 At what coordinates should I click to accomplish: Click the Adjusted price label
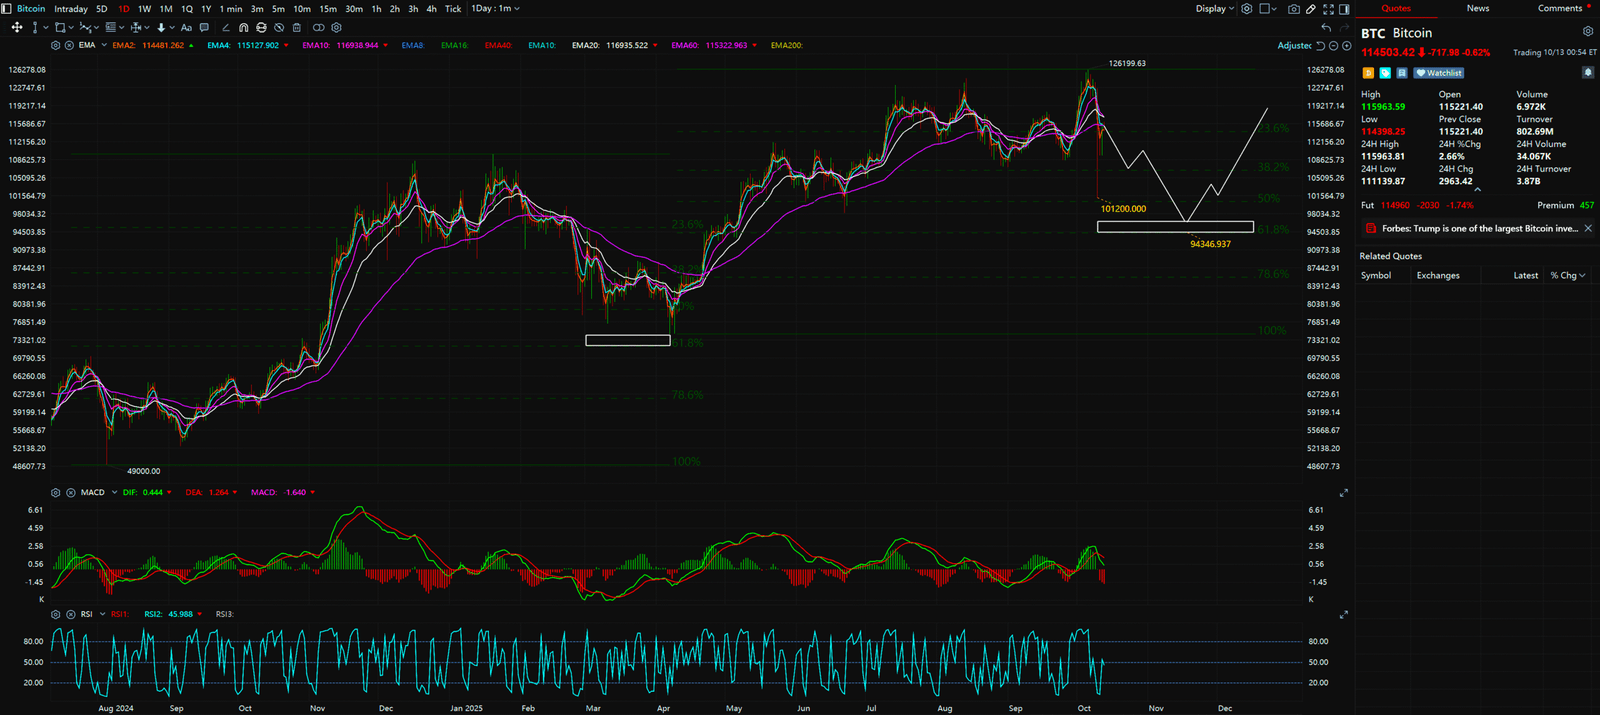(1293, 46)
